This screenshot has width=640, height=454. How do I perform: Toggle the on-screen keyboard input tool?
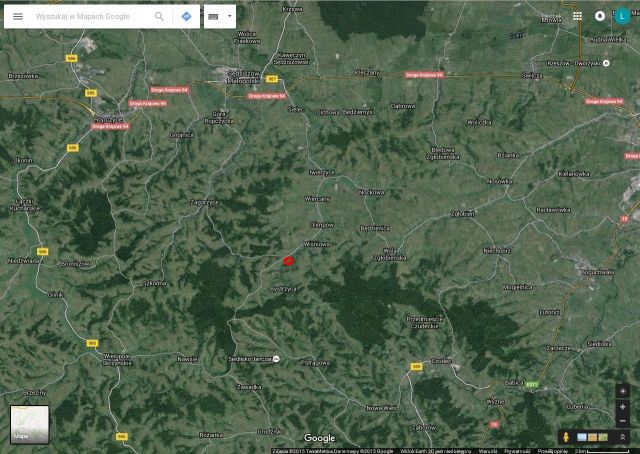point(213,17)
